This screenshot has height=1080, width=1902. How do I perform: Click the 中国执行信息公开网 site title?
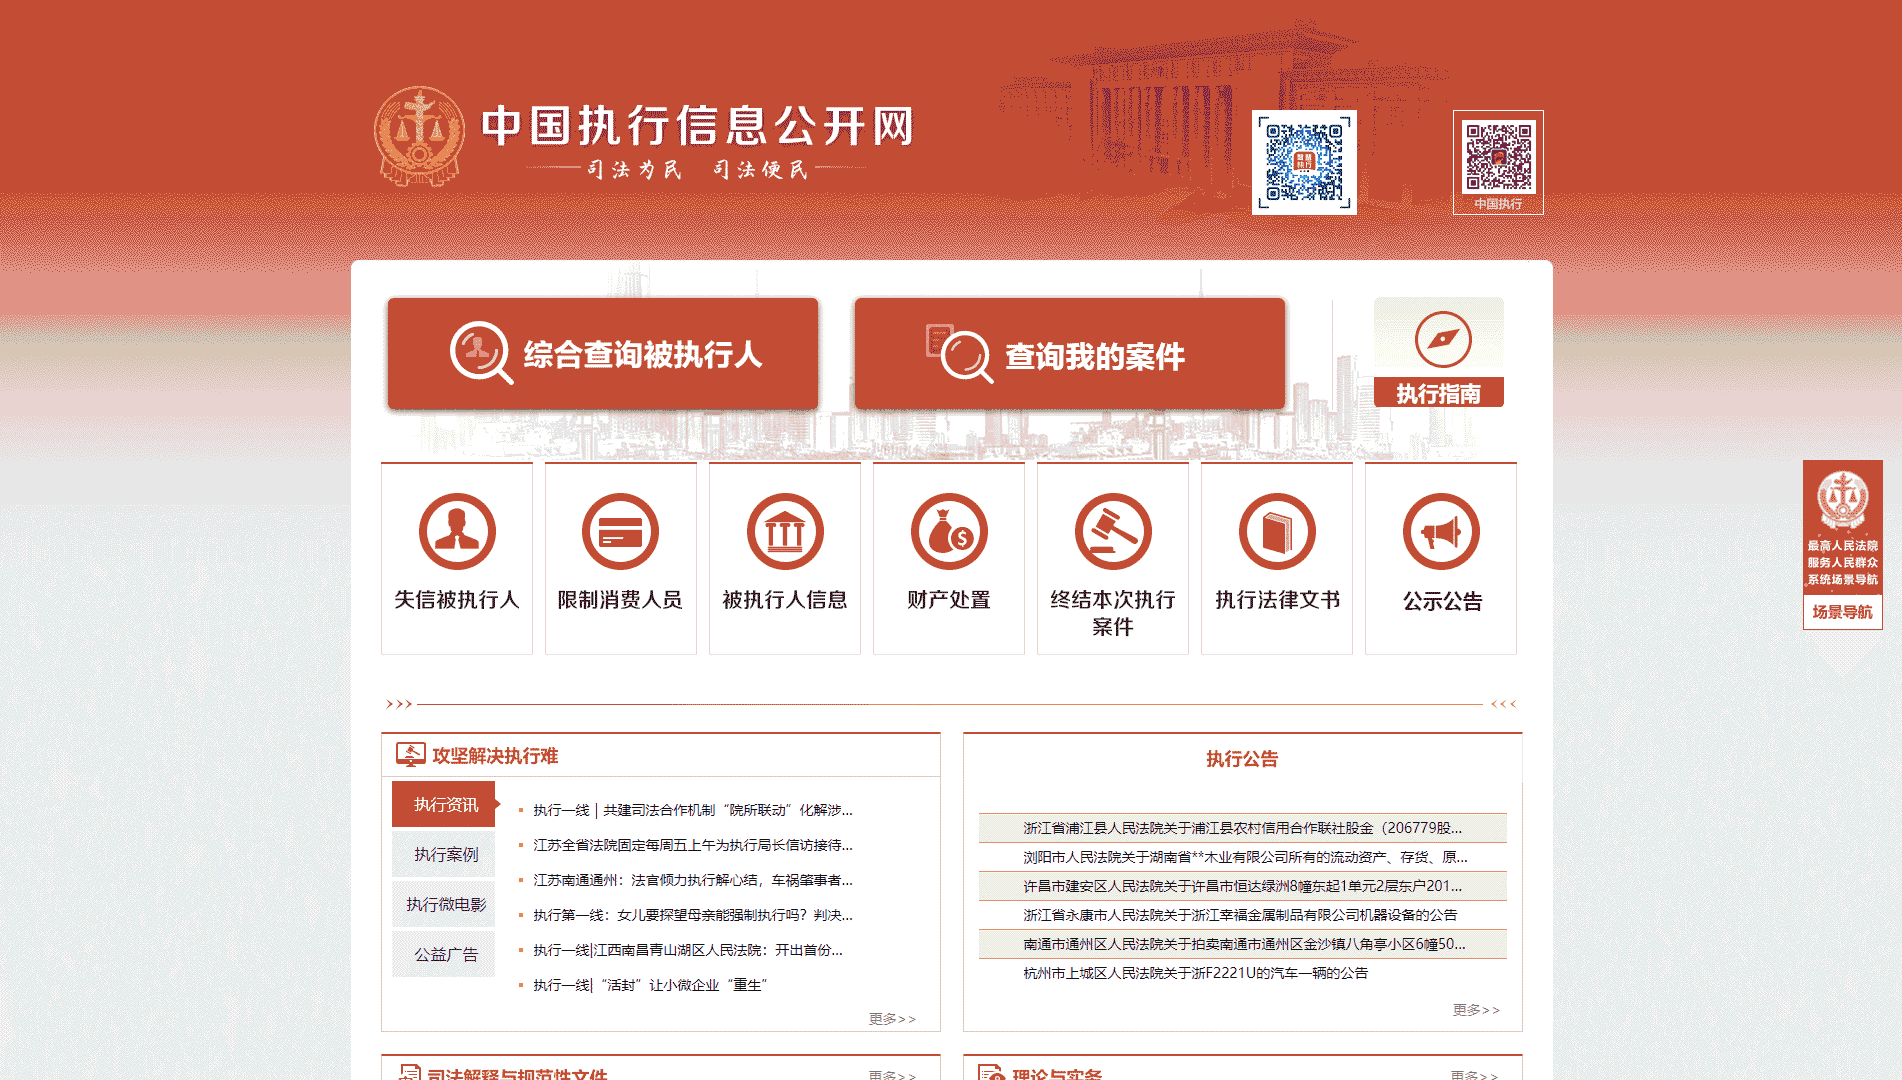click(698, 126)
